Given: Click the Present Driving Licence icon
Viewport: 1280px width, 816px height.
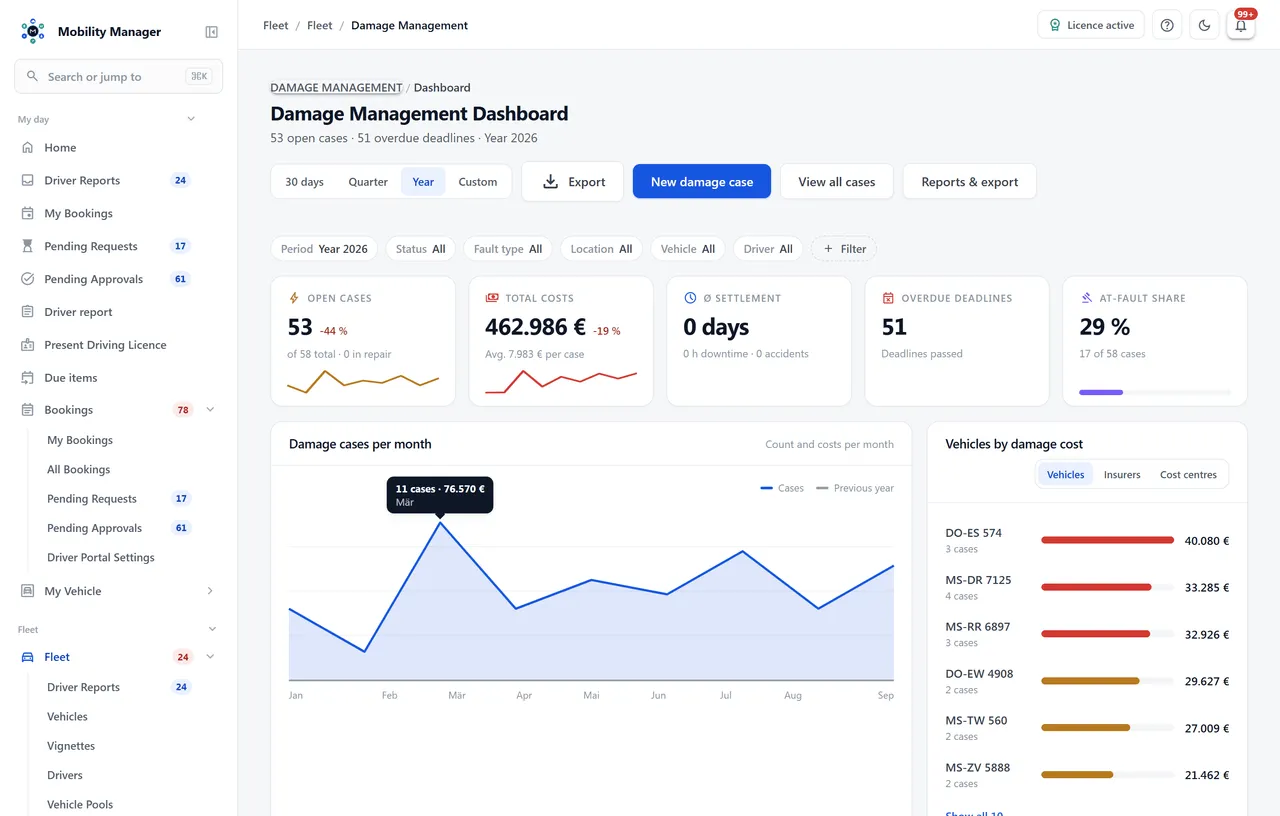Looking at the screenshot, I should (27, 345).
